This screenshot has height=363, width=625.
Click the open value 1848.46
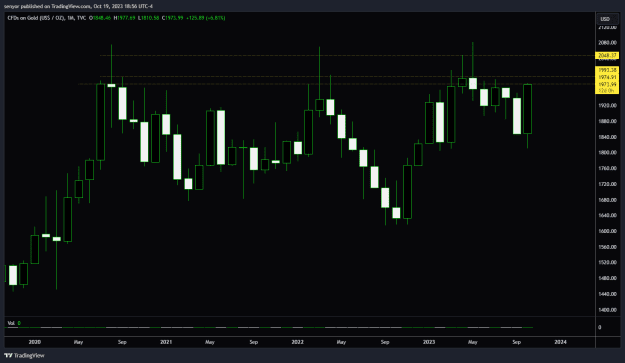[x=101, y=18]
